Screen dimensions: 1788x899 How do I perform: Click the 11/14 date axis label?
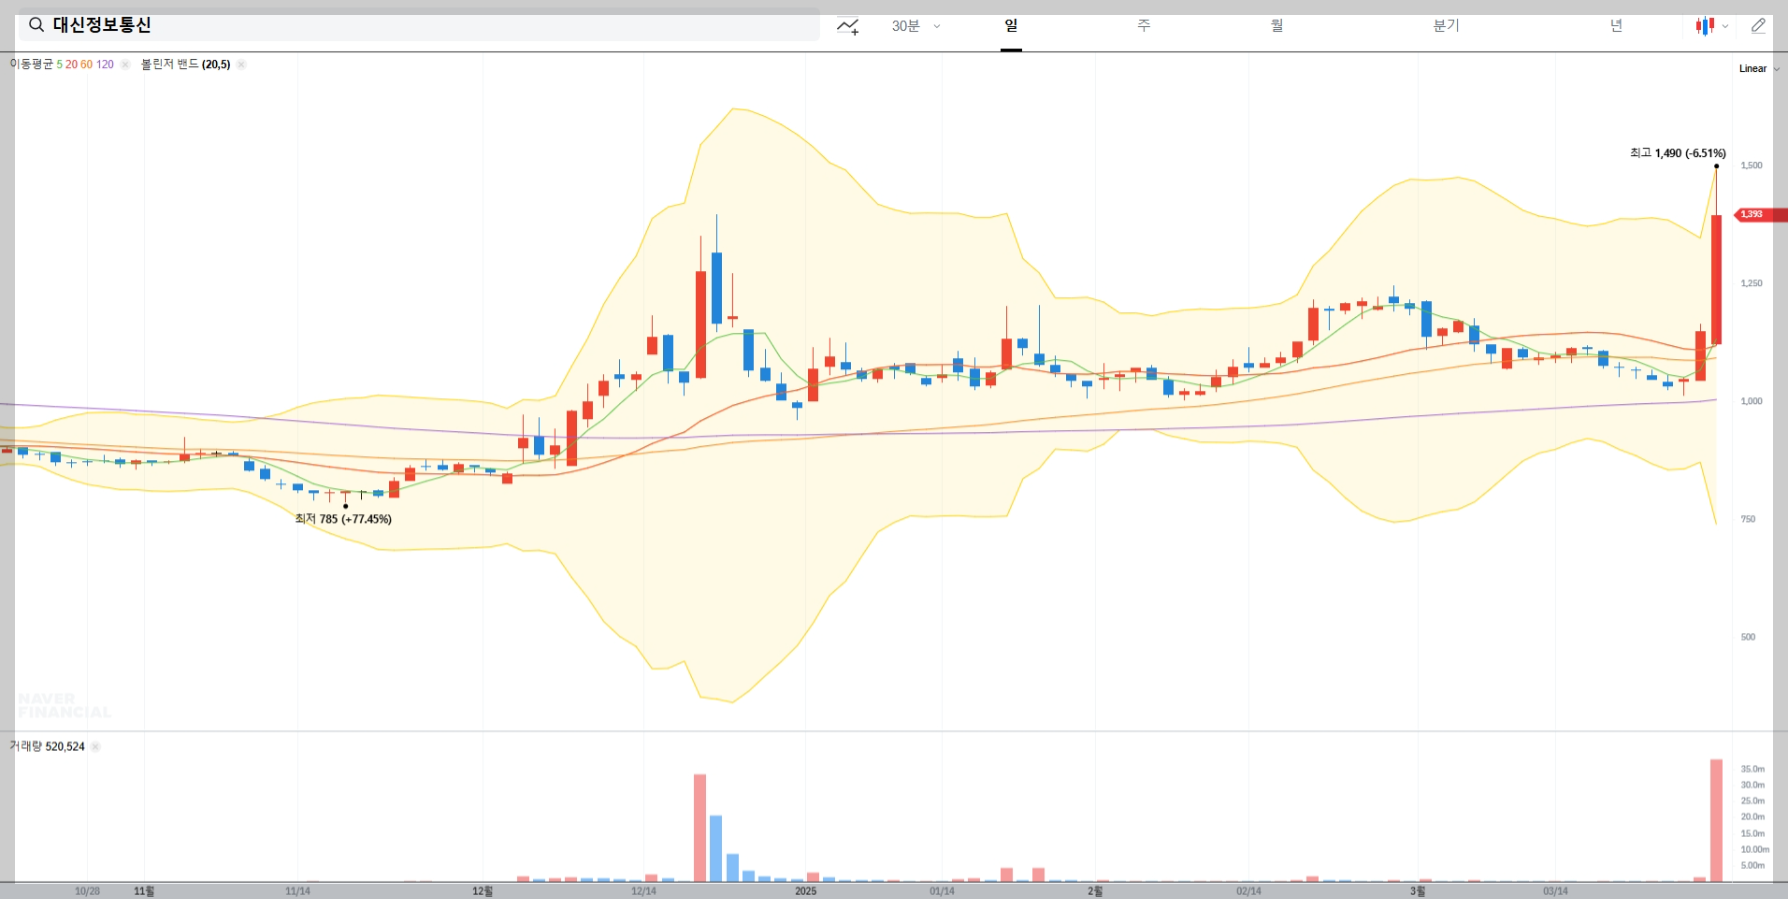click(297, 891)
